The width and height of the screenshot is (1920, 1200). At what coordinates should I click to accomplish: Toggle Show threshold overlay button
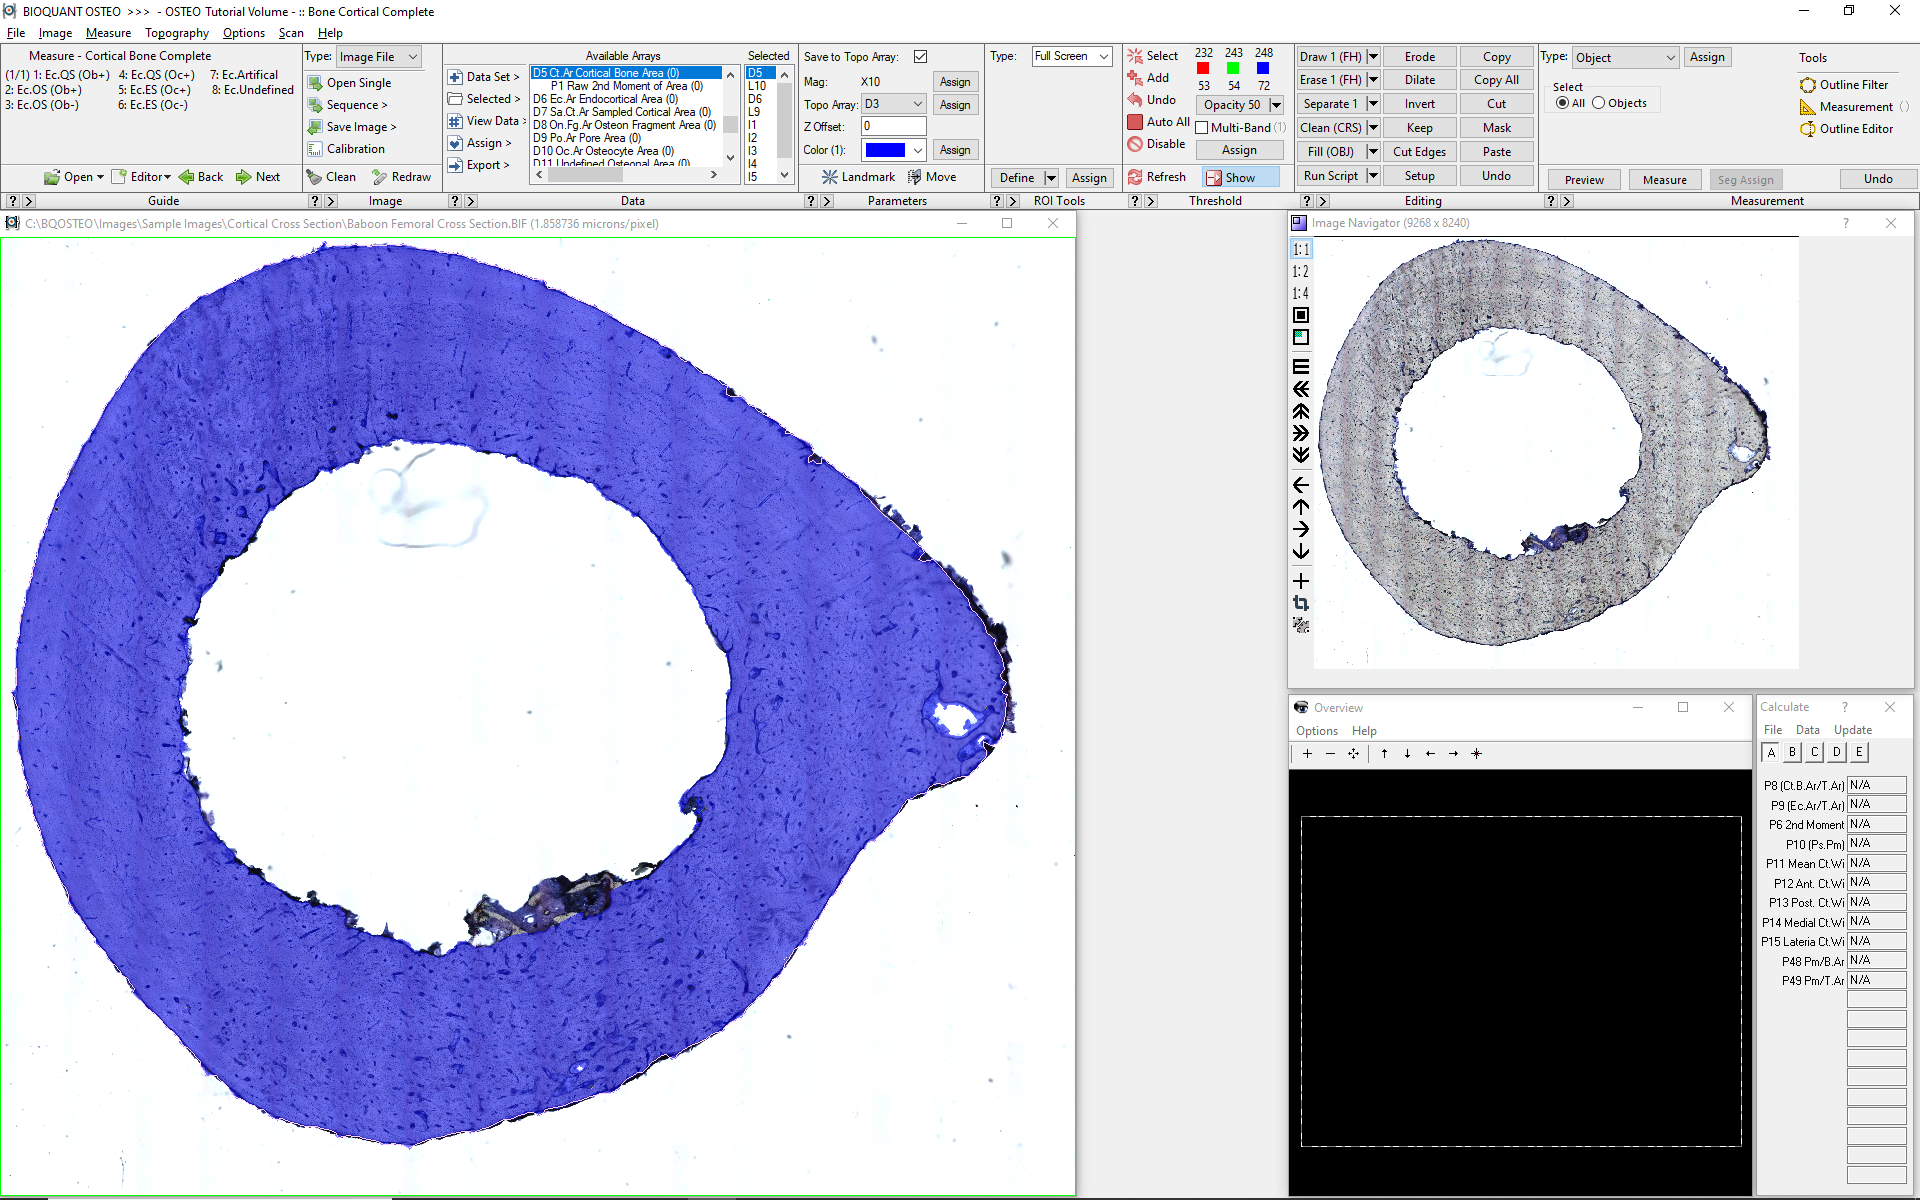pyautogui.click(x=1241, y=177)
